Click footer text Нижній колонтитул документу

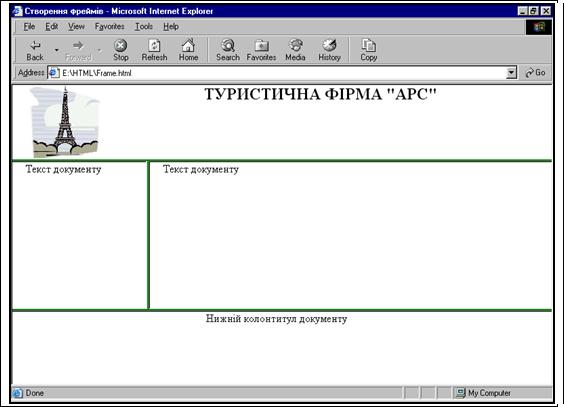pos(277,319)
